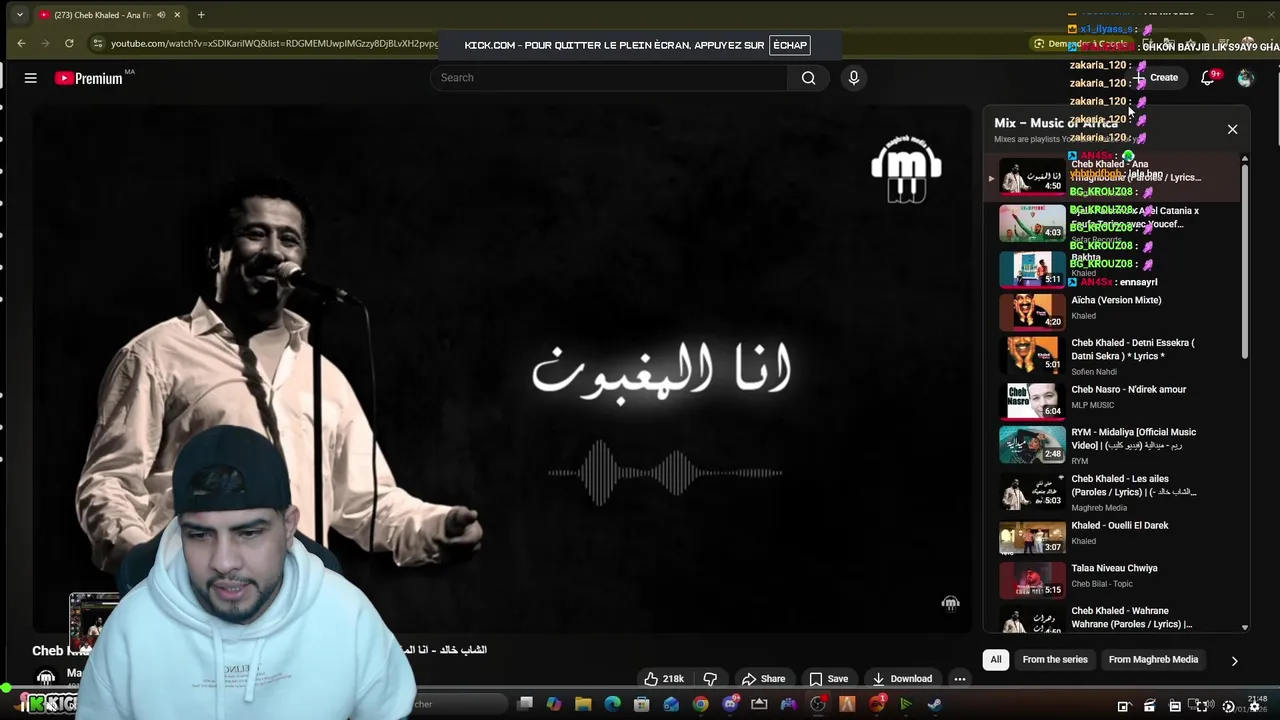Viewport: 1280px width, 720px height.
Task: Show more filter chips with right arrow
Action: [1234, 661]
